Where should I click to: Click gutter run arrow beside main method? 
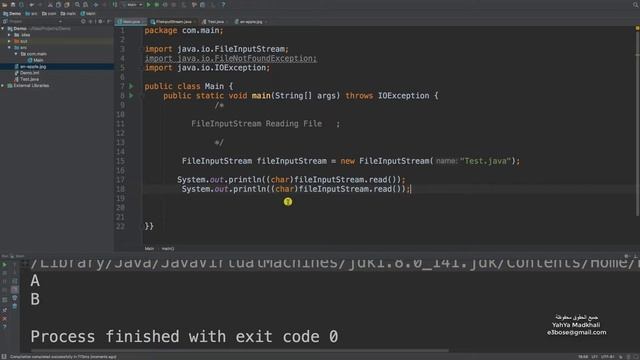click(x=131, y=96)
